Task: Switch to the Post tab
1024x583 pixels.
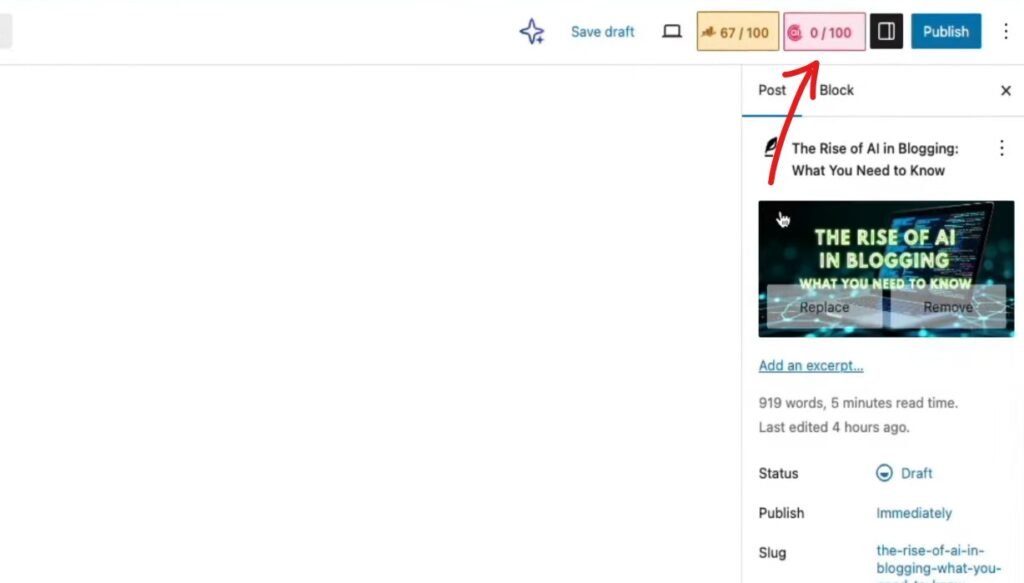Action: coord(772,90)
